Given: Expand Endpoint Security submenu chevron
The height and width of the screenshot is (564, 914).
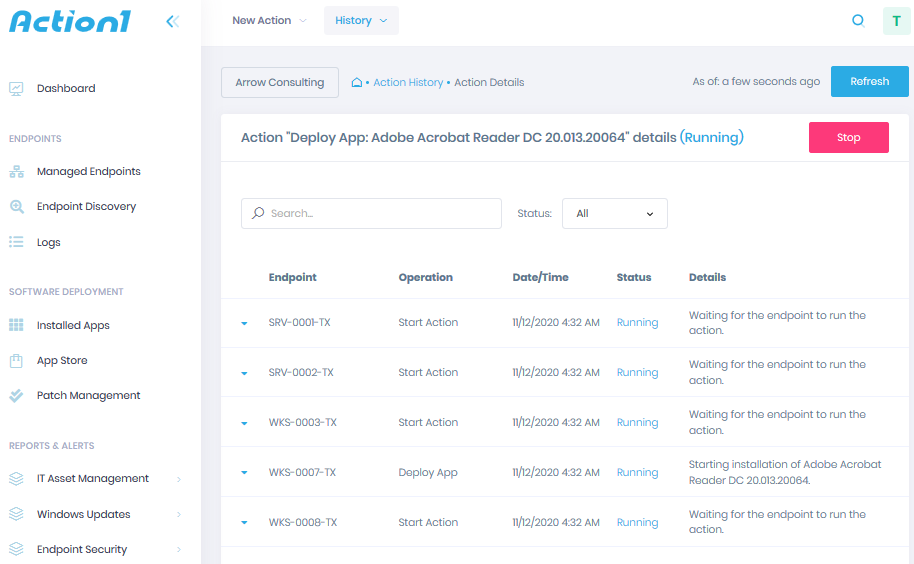Looking at the screenshot, I should click(x=179, y=549).
